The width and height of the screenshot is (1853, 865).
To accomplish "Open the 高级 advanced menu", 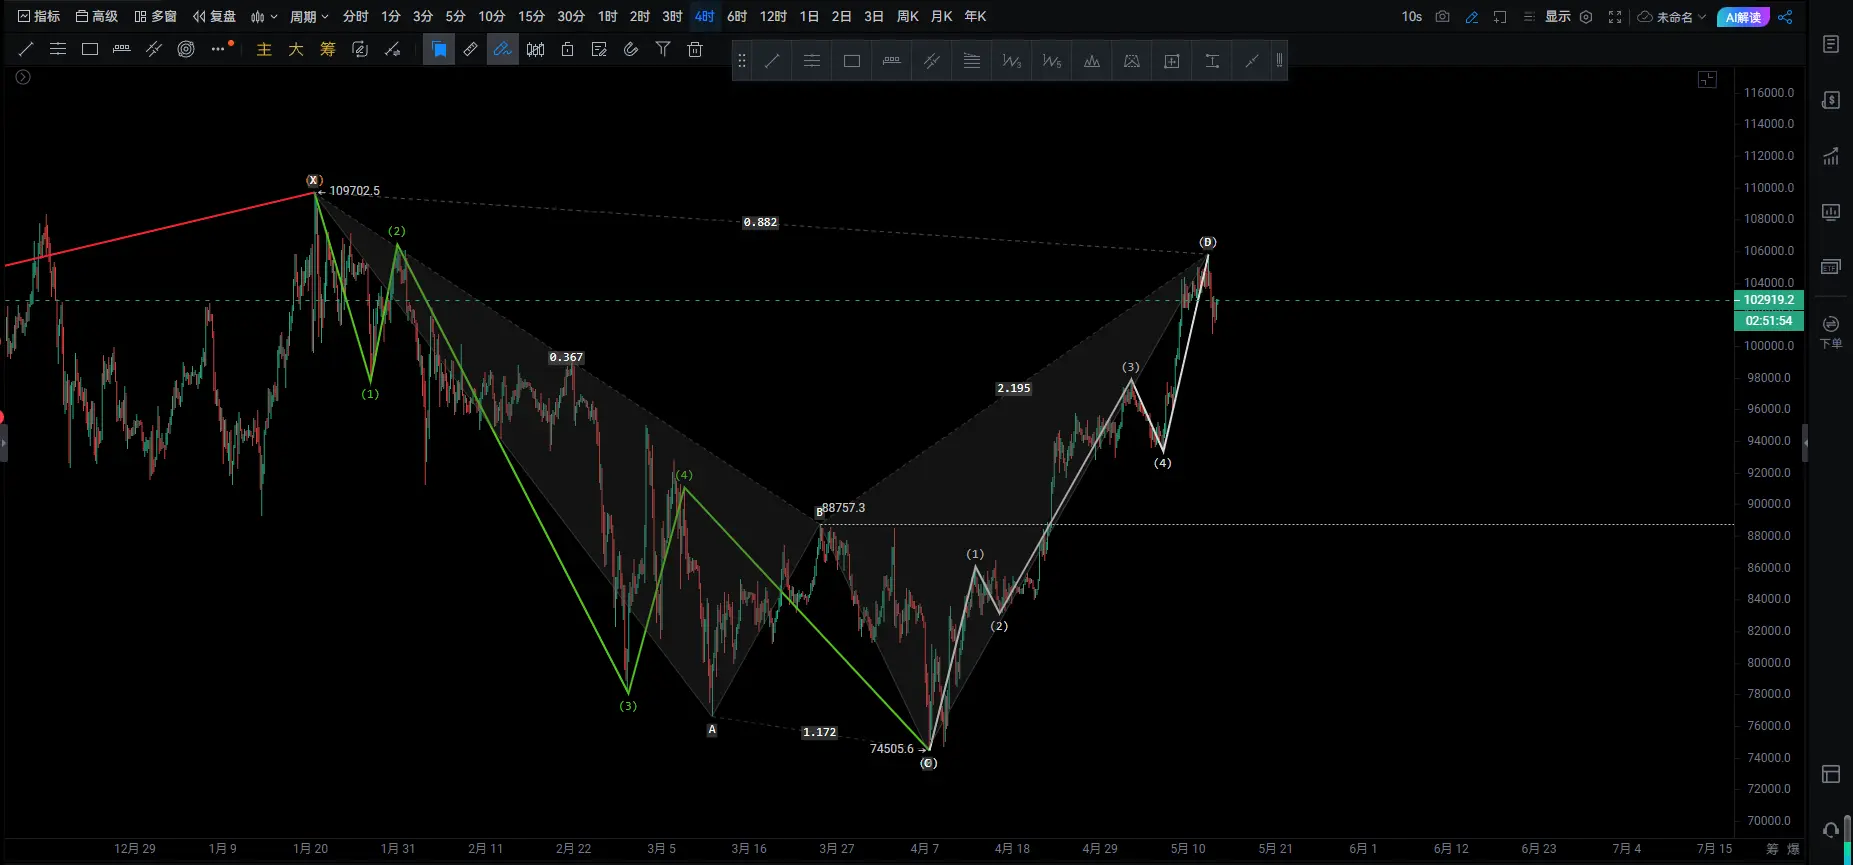I will (97, 16).
